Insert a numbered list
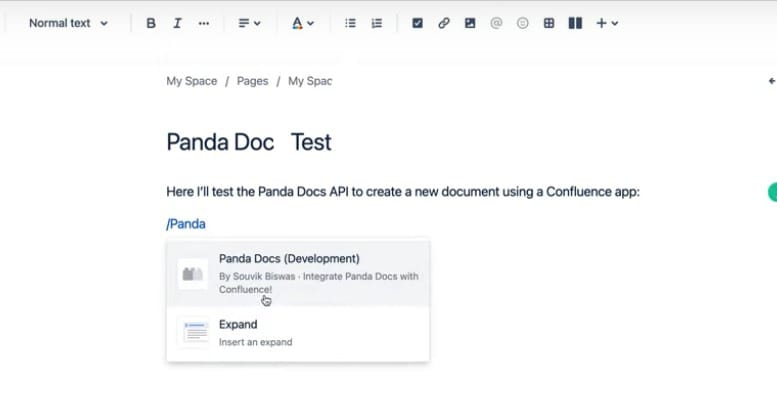Viewport: 777px width, 400px height. (x=377, y=23)
